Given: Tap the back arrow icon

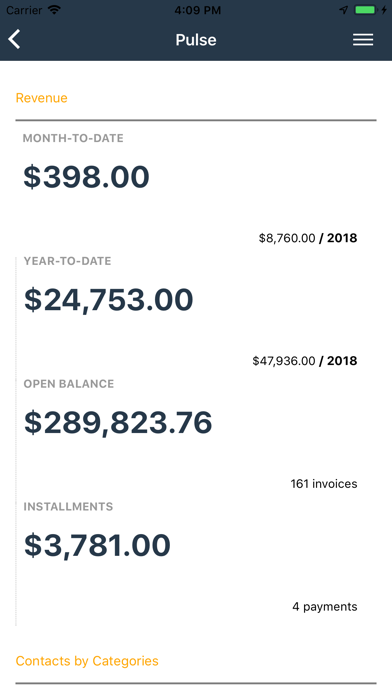Looking at the screenshot, I should click(x=14, y=40).
